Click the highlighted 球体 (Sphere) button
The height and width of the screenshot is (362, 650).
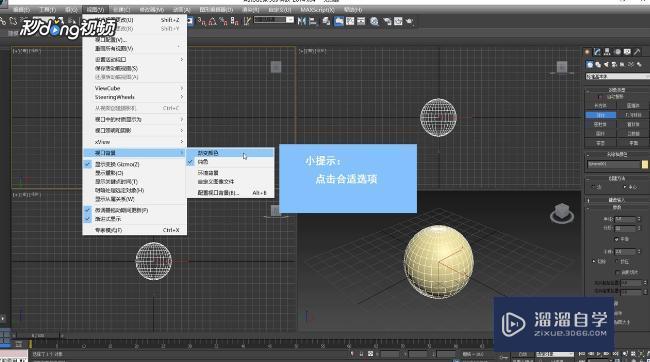(x=601, y=115)
